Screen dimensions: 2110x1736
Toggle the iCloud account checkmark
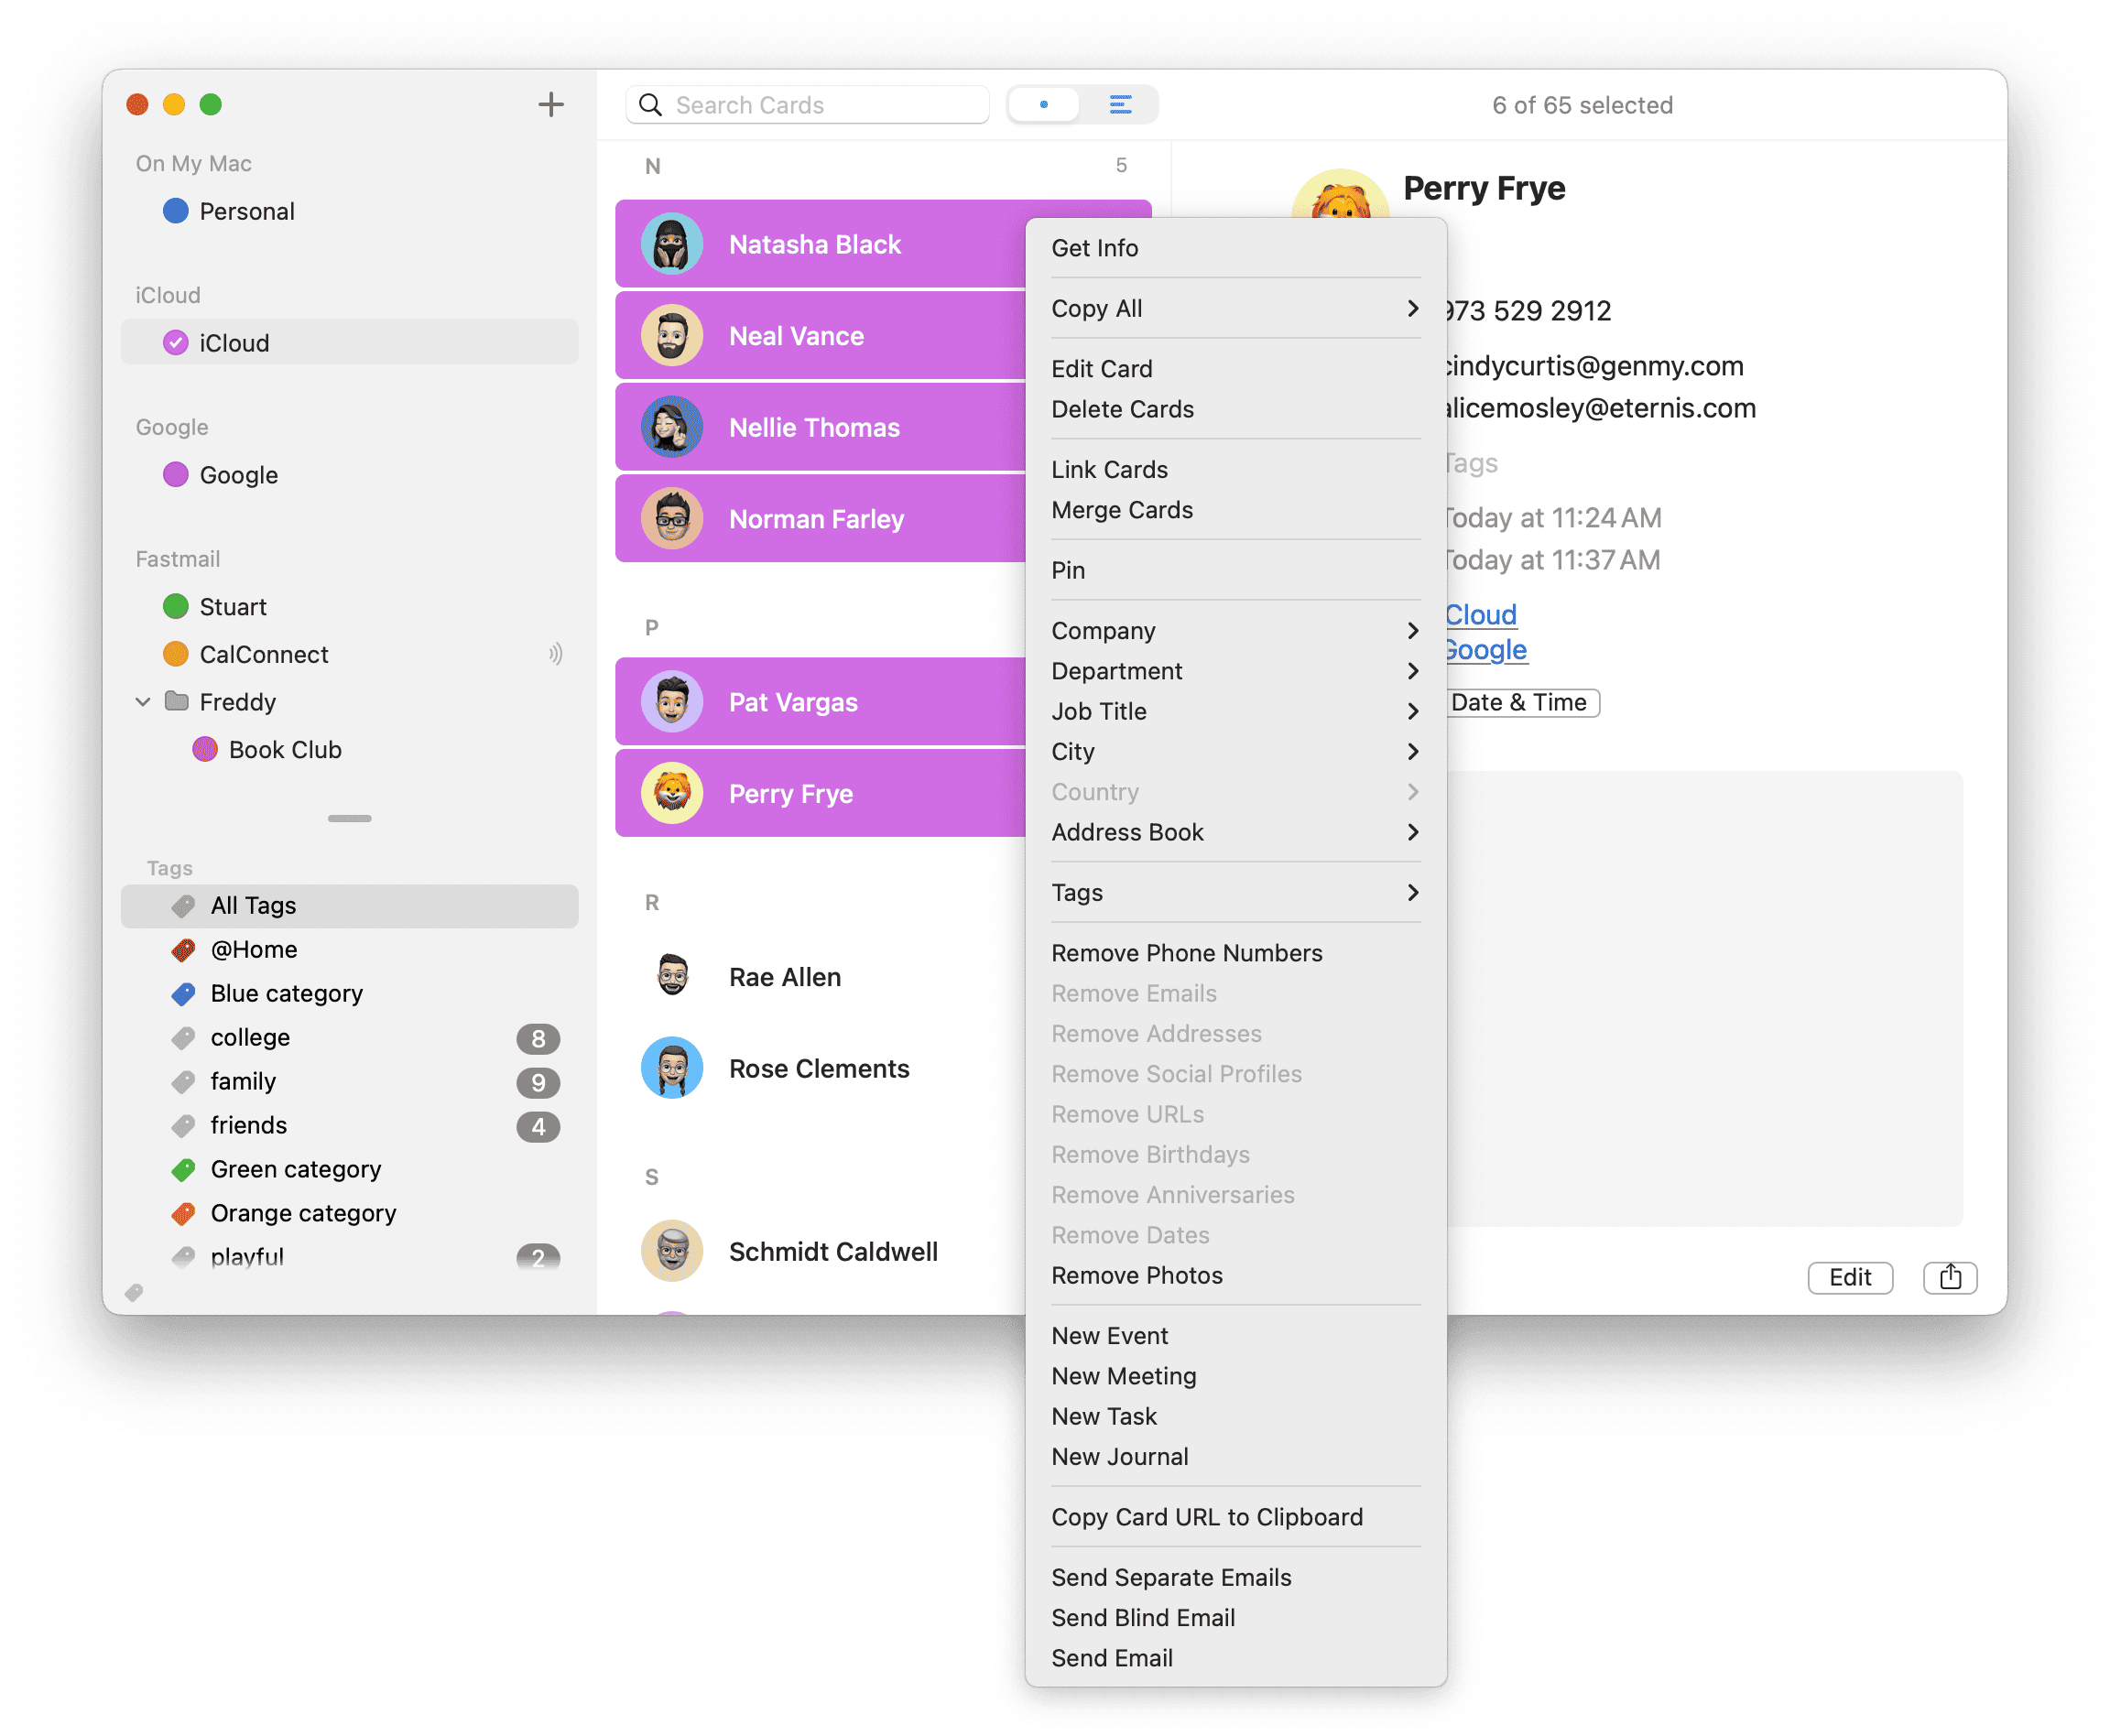[175, 342]
